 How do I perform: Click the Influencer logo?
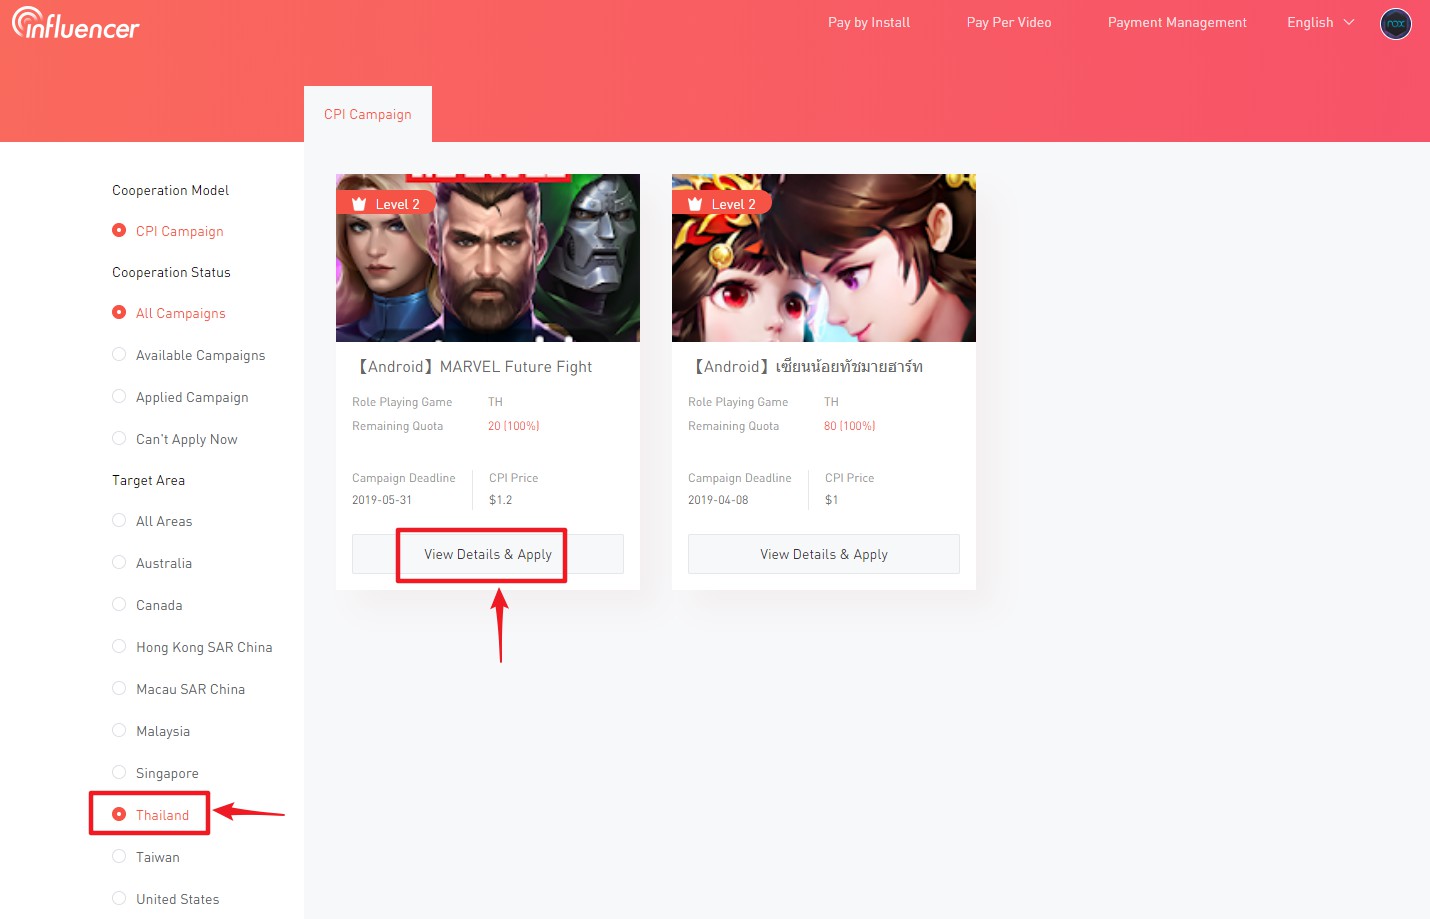pos(75,24)
